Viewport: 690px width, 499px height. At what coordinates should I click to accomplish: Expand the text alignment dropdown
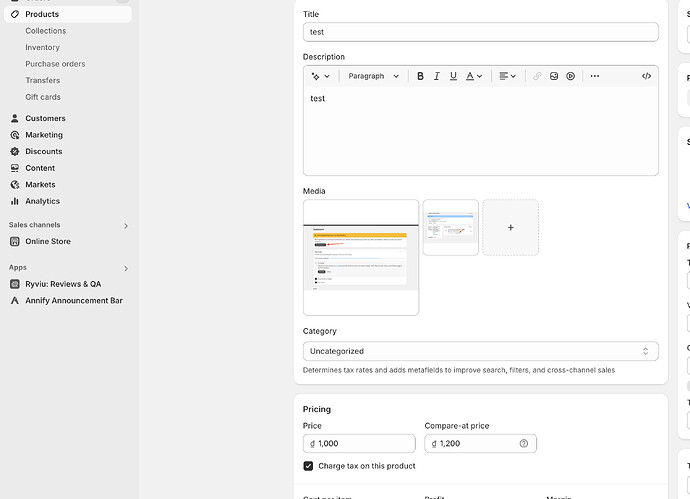point(508,76)
